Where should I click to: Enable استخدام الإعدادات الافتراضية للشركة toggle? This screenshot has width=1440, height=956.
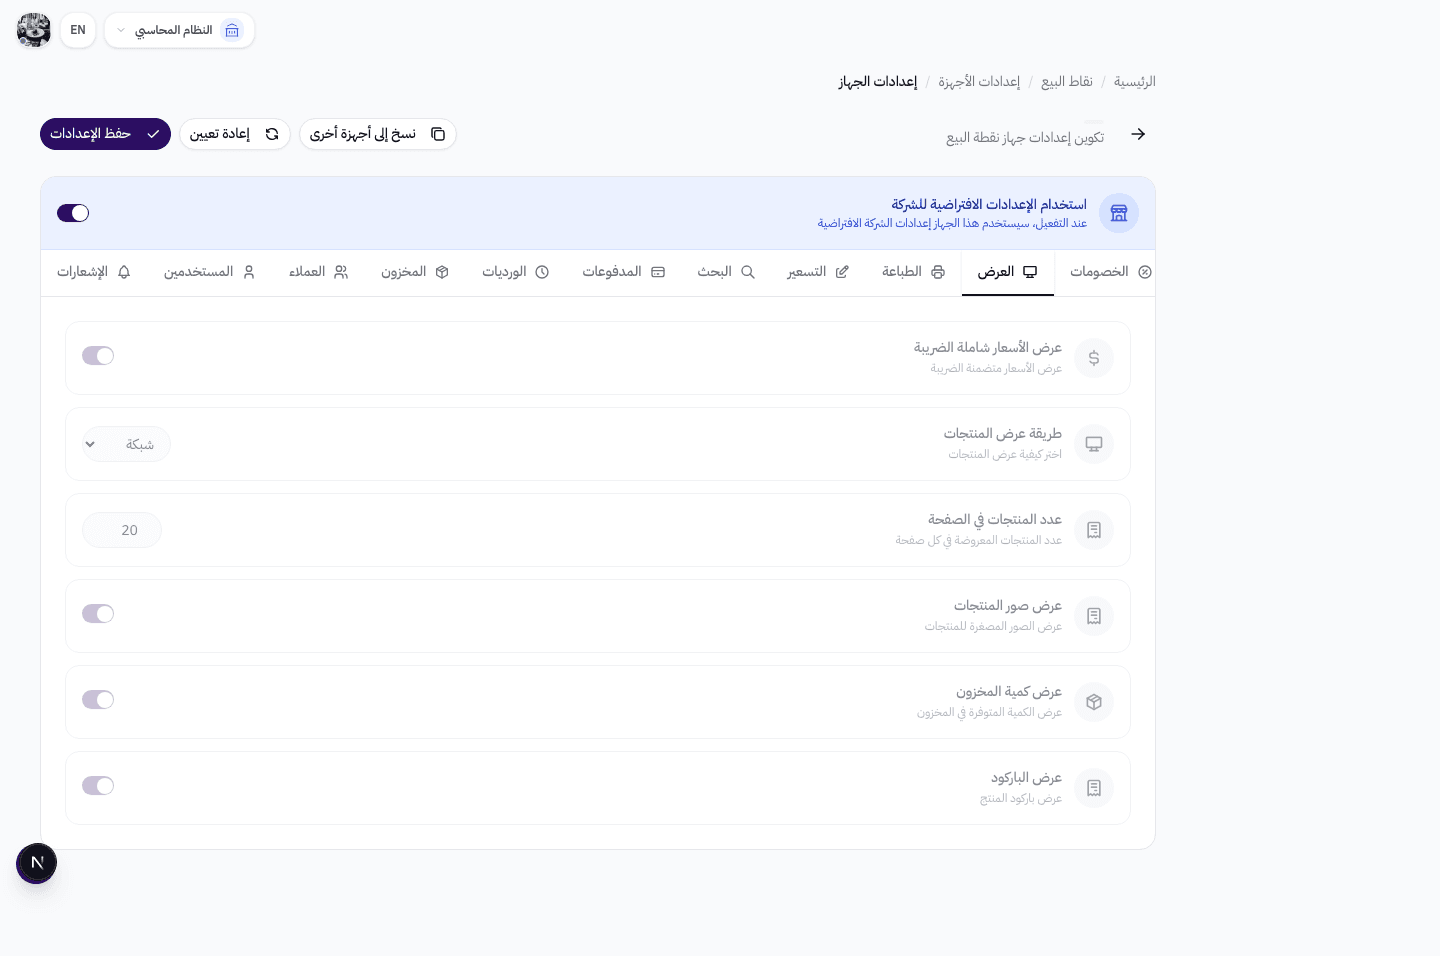pos(72,213)
